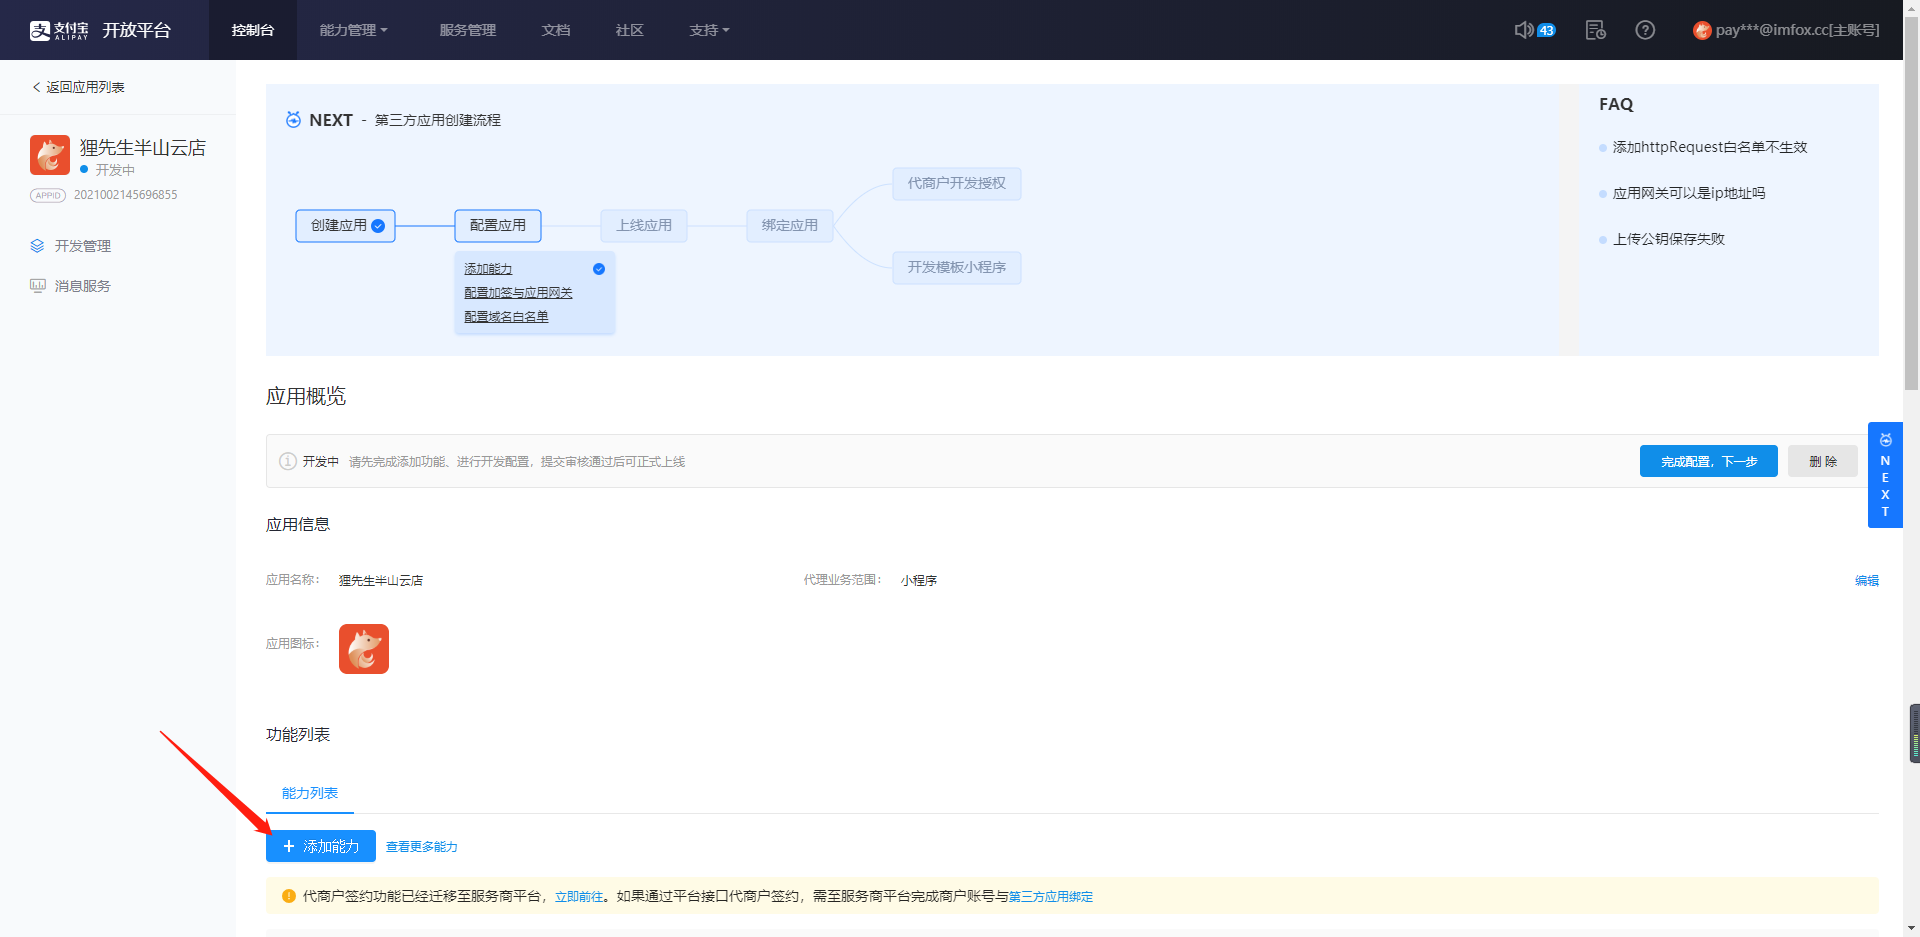
Task: Click the help question mark icon
Action: 1645,30
